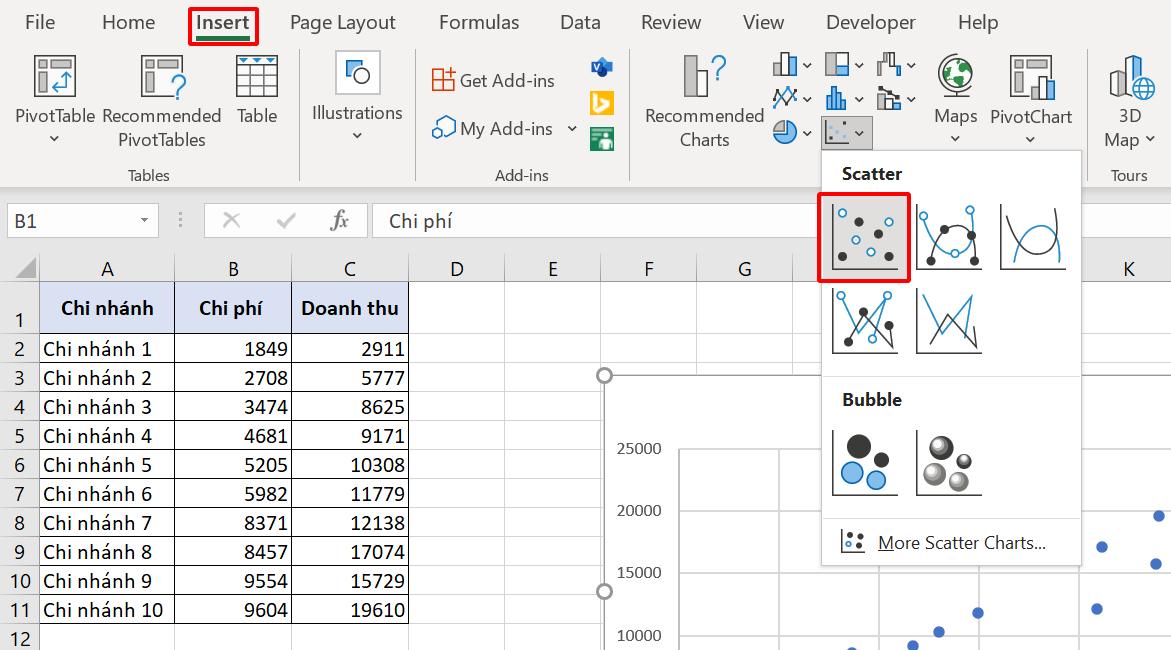Click Get Add-ins

pos(491,79)
